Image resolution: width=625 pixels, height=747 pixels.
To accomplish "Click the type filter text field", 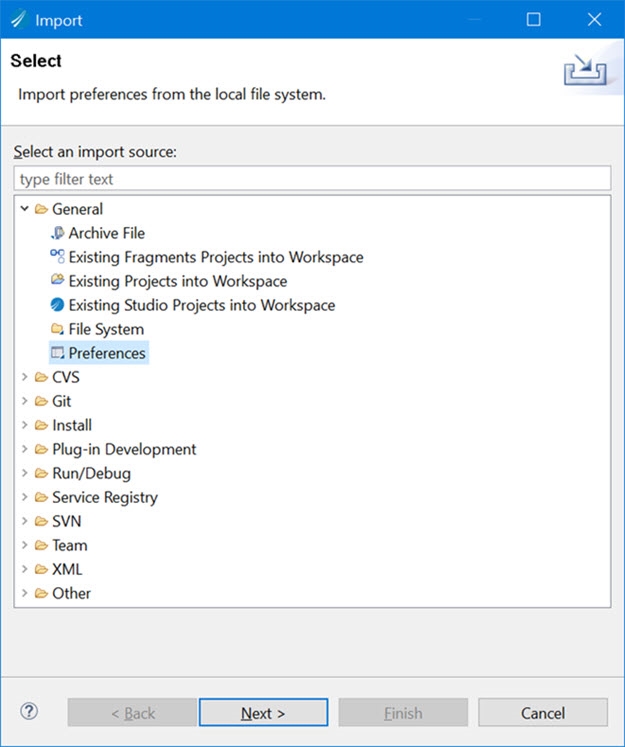I will coord(312,179).
